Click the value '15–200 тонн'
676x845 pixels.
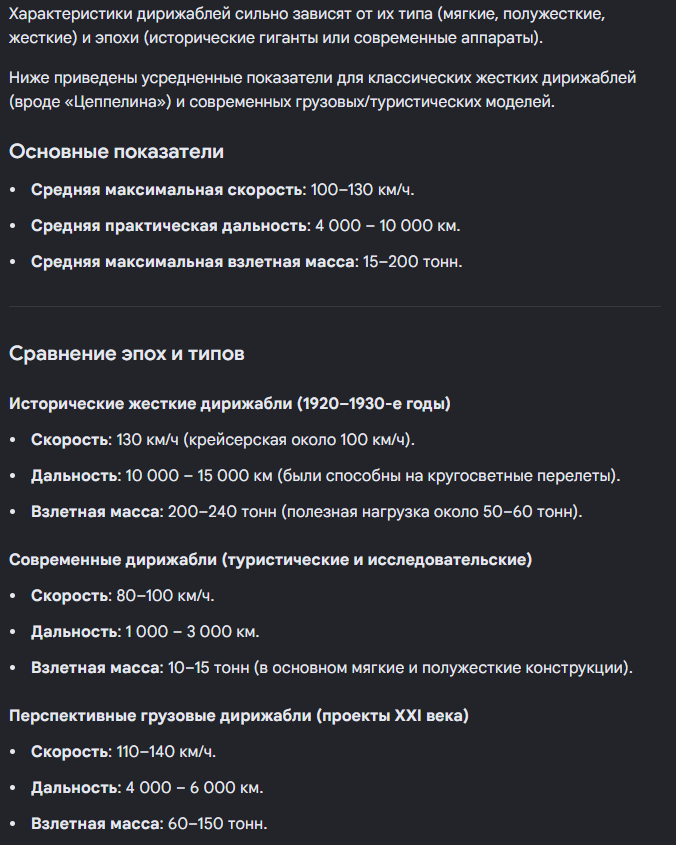coord(411,262)
